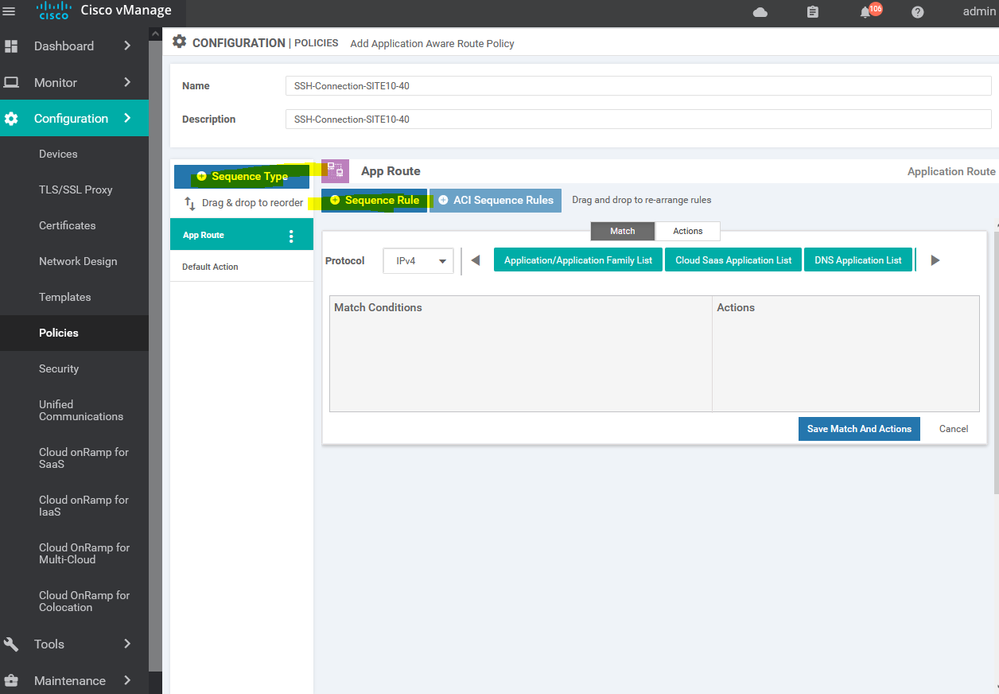Click ACI Sequence Rules button
The width and height of the screenshot is (999, 694).
click(496, 200)
